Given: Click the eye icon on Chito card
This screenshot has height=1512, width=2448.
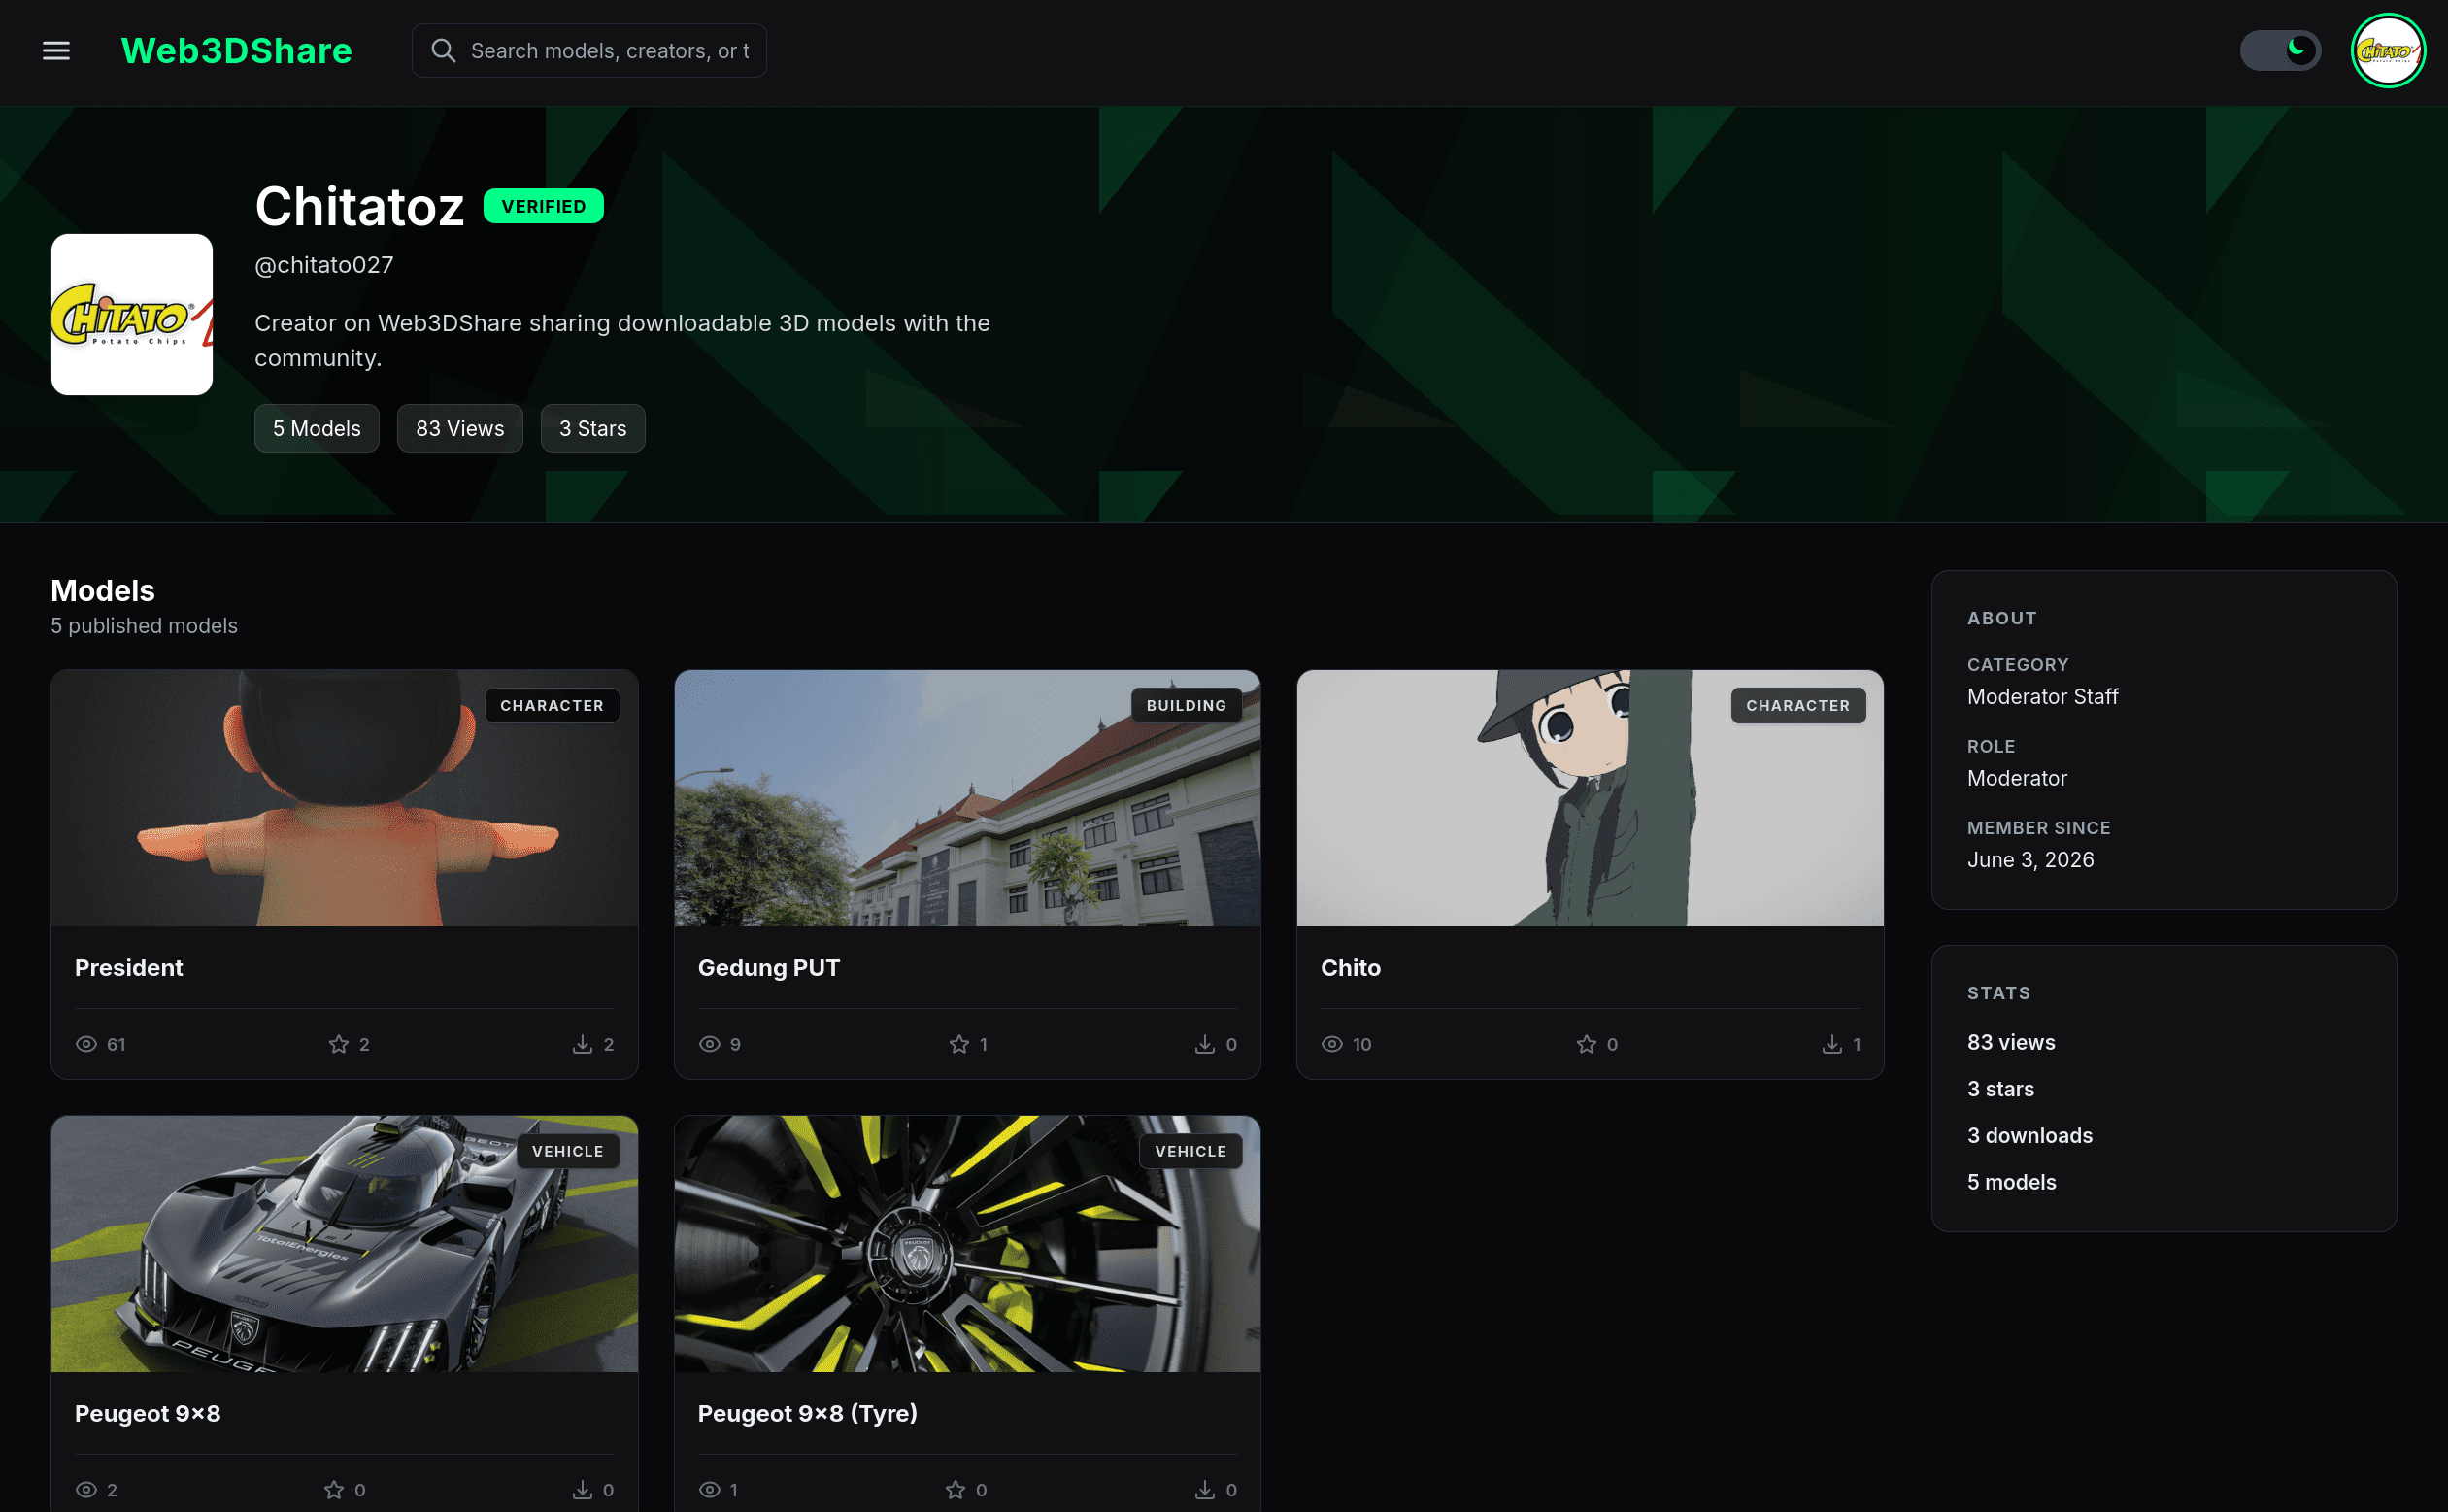Looking at the screenshot, I should [x=1332, y=1044].
